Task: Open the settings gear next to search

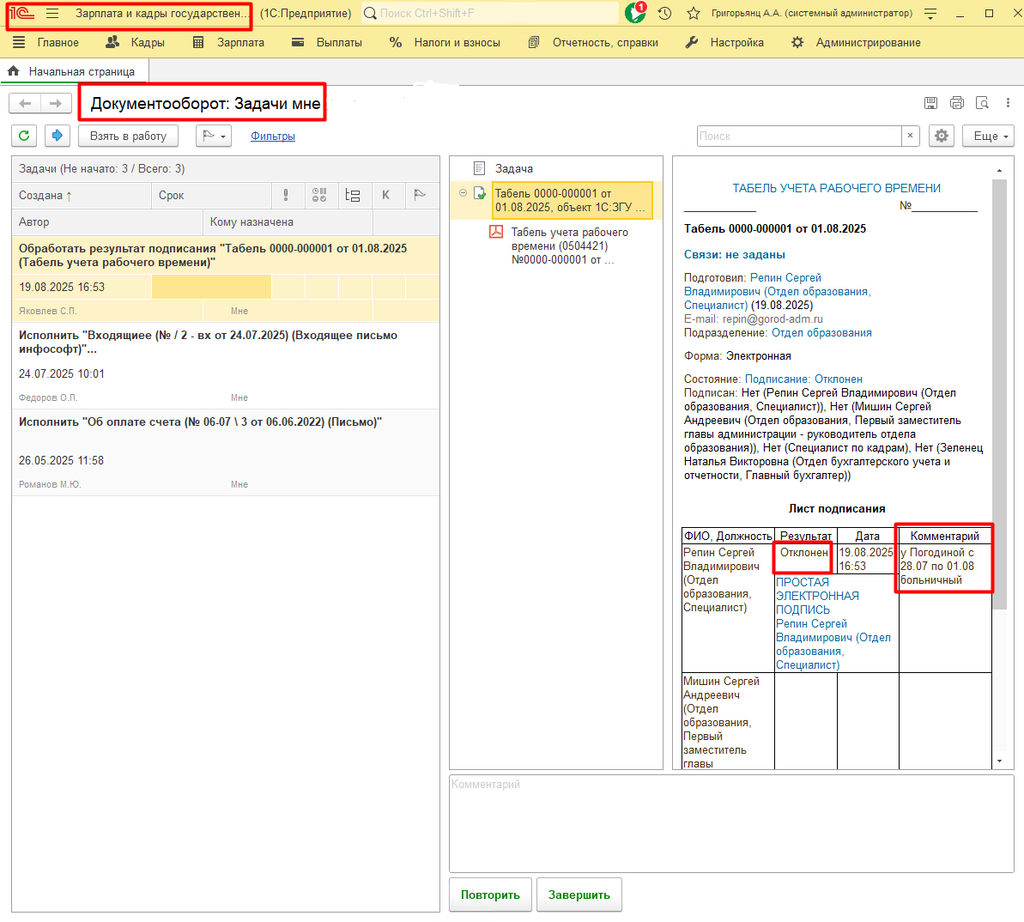Action: [x=940, y=136]
